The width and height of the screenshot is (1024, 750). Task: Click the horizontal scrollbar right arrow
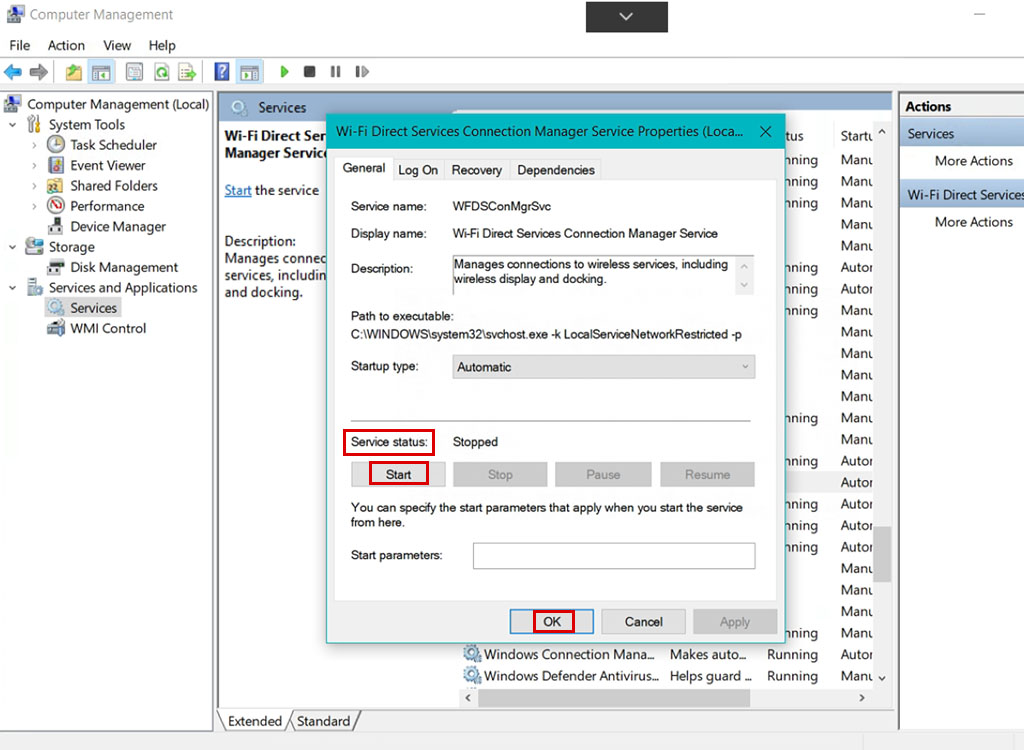tap(862, 698)
